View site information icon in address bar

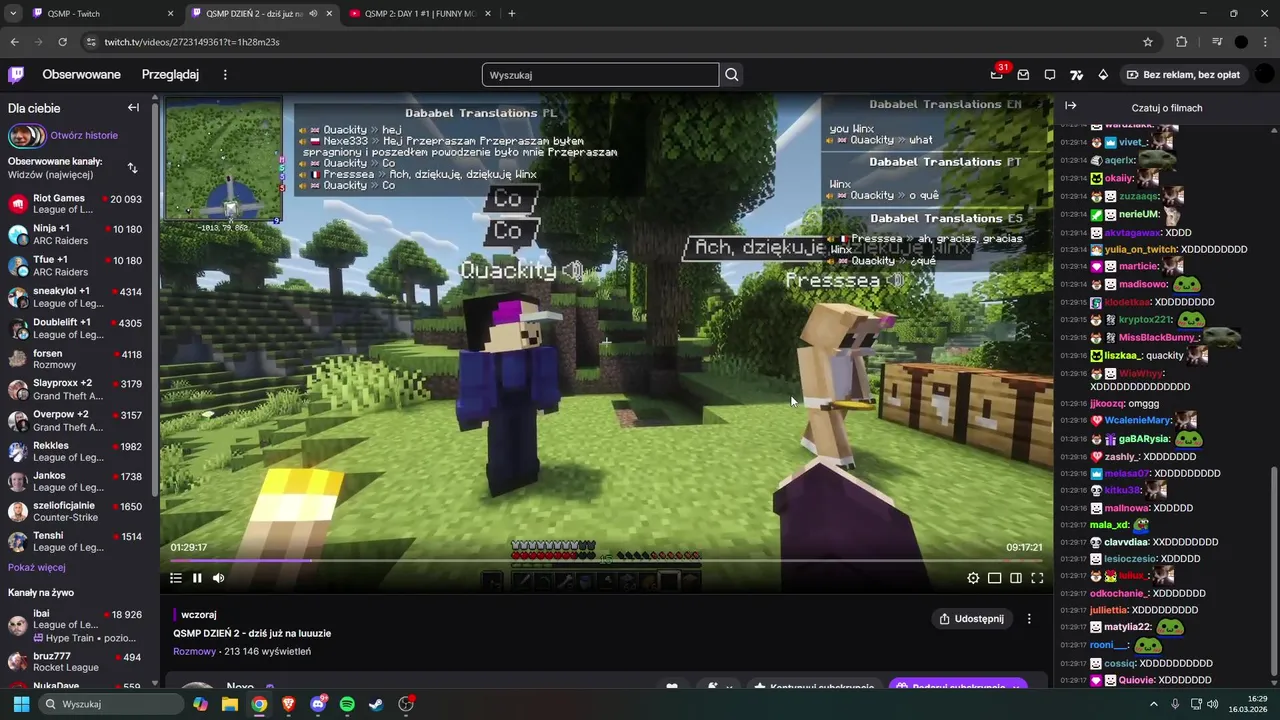92,42
